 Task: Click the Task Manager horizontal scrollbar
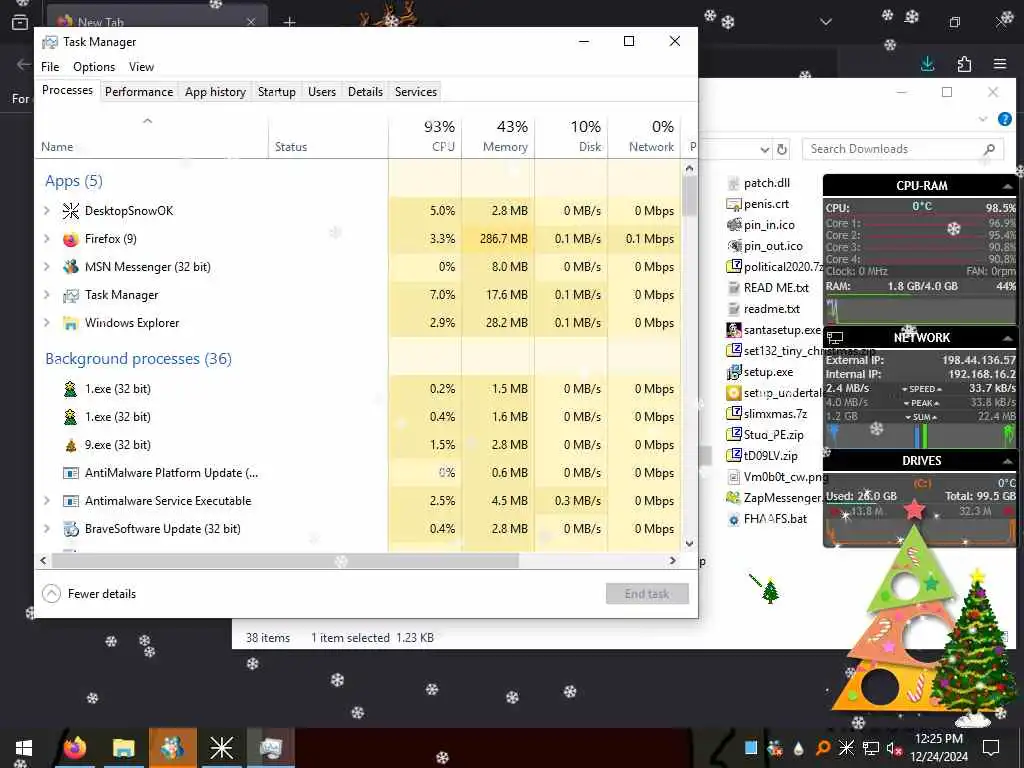tap(285, 561)
